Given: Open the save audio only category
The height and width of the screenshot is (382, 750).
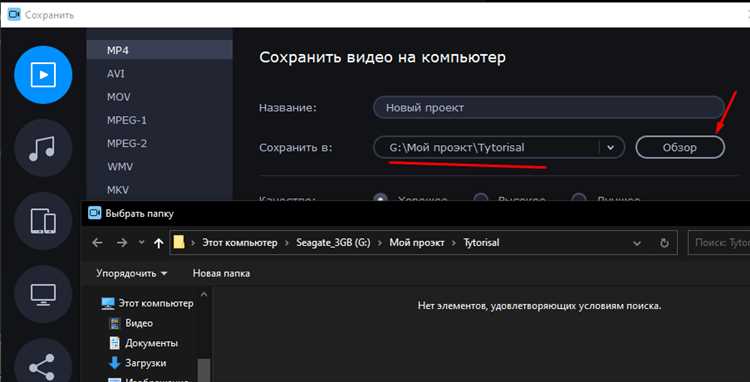Looking at the screenshot, I should [x=43, y=148].
